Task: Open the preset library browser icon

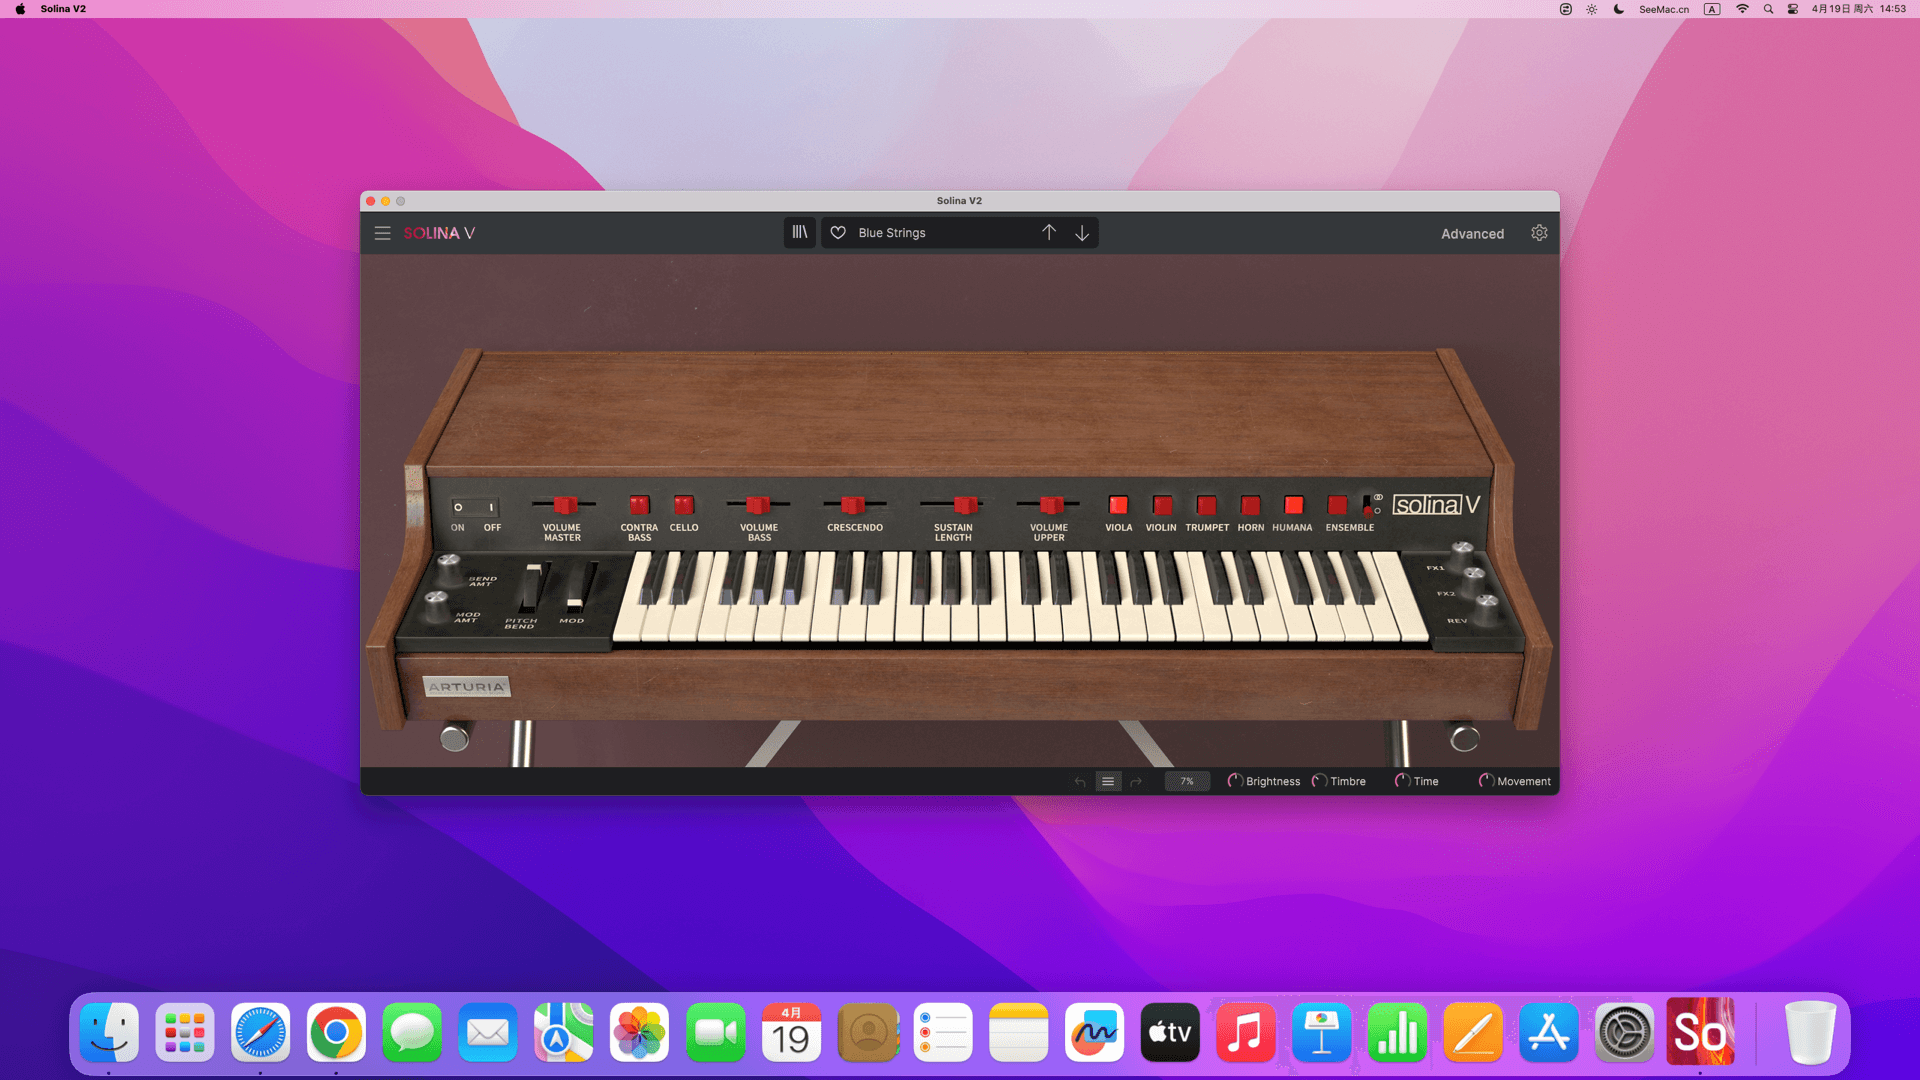Action: point(799,232)
